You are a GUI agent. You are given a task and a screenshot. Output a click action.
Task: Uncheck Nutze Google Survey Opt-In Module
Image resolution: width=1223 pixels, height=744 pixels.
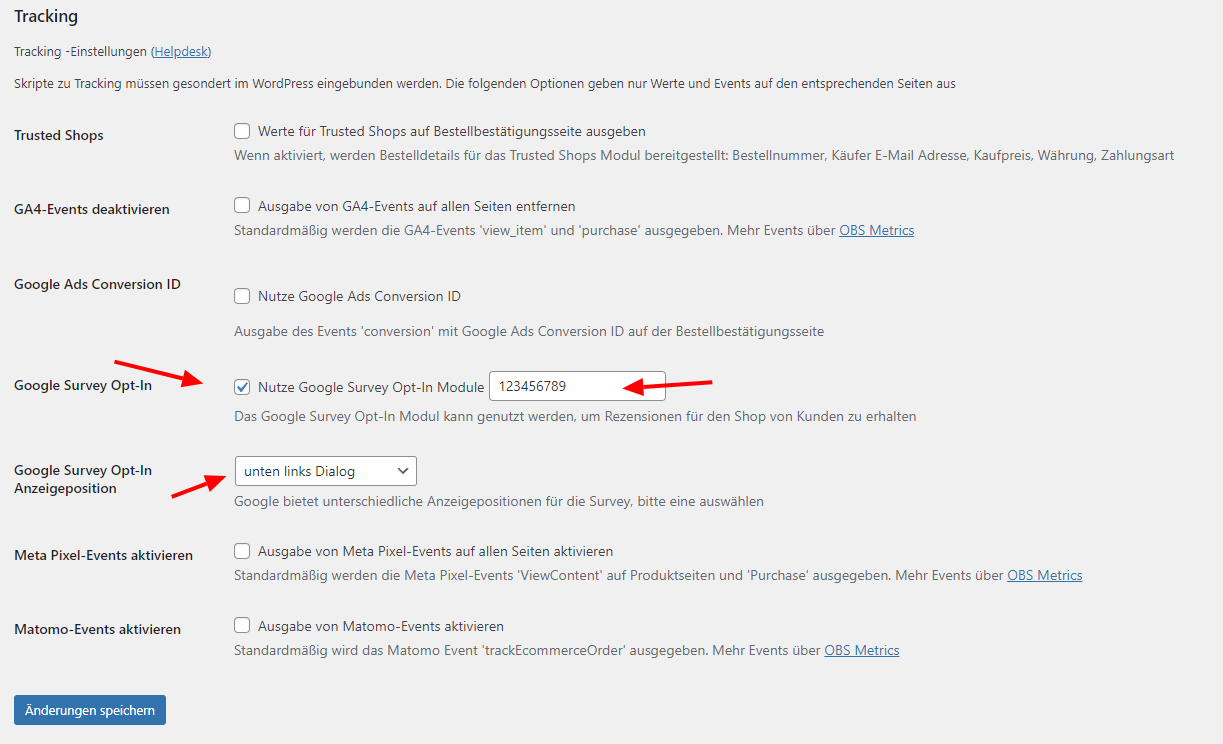click(242, 387)
